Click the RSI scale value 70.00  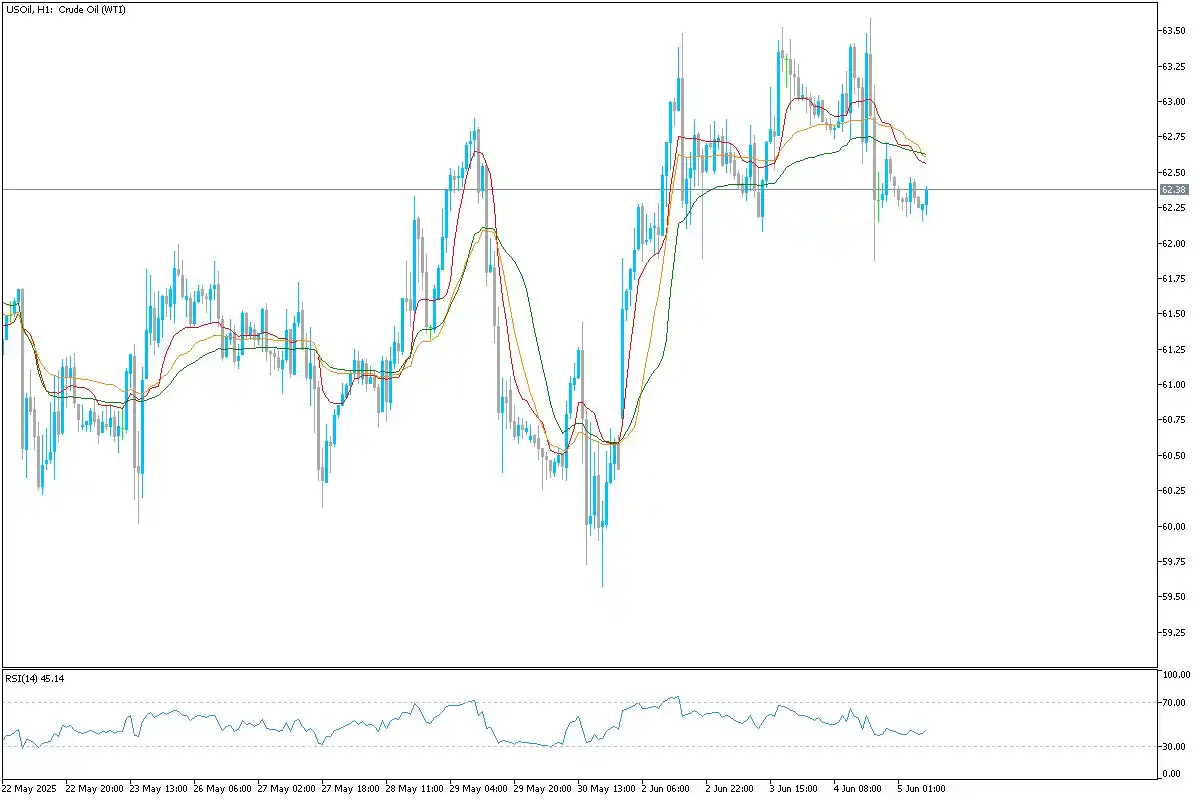pos(1173,703)
